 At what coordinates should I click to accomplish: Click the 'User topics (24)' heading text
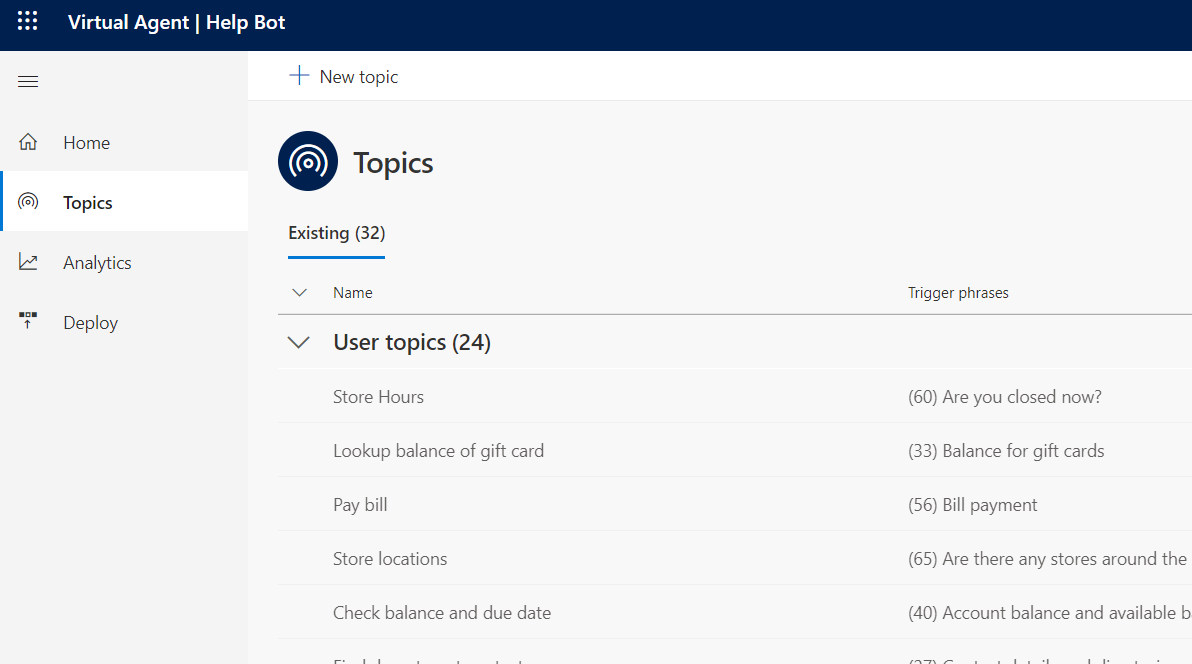(412, 342)
